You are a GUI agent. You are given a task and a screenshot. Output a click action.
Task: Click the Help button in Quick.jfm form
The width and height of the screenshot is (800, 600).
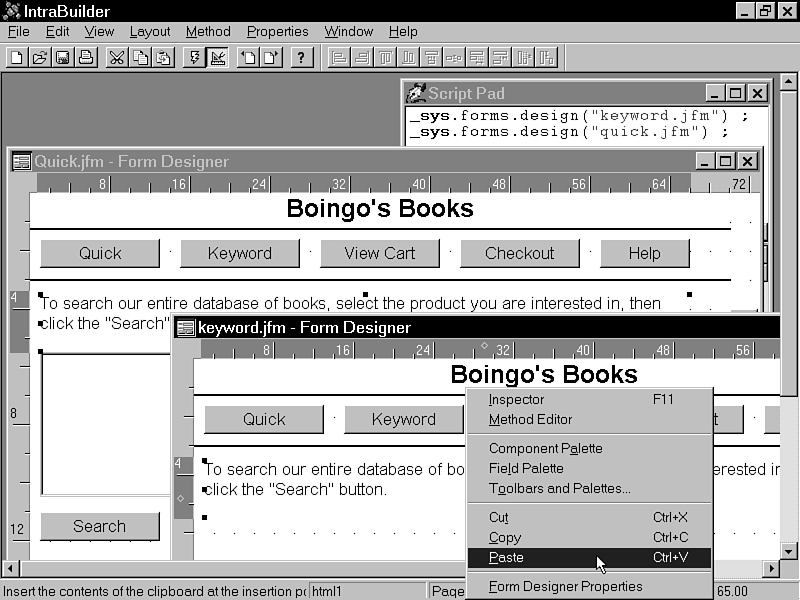coord(645,253)
